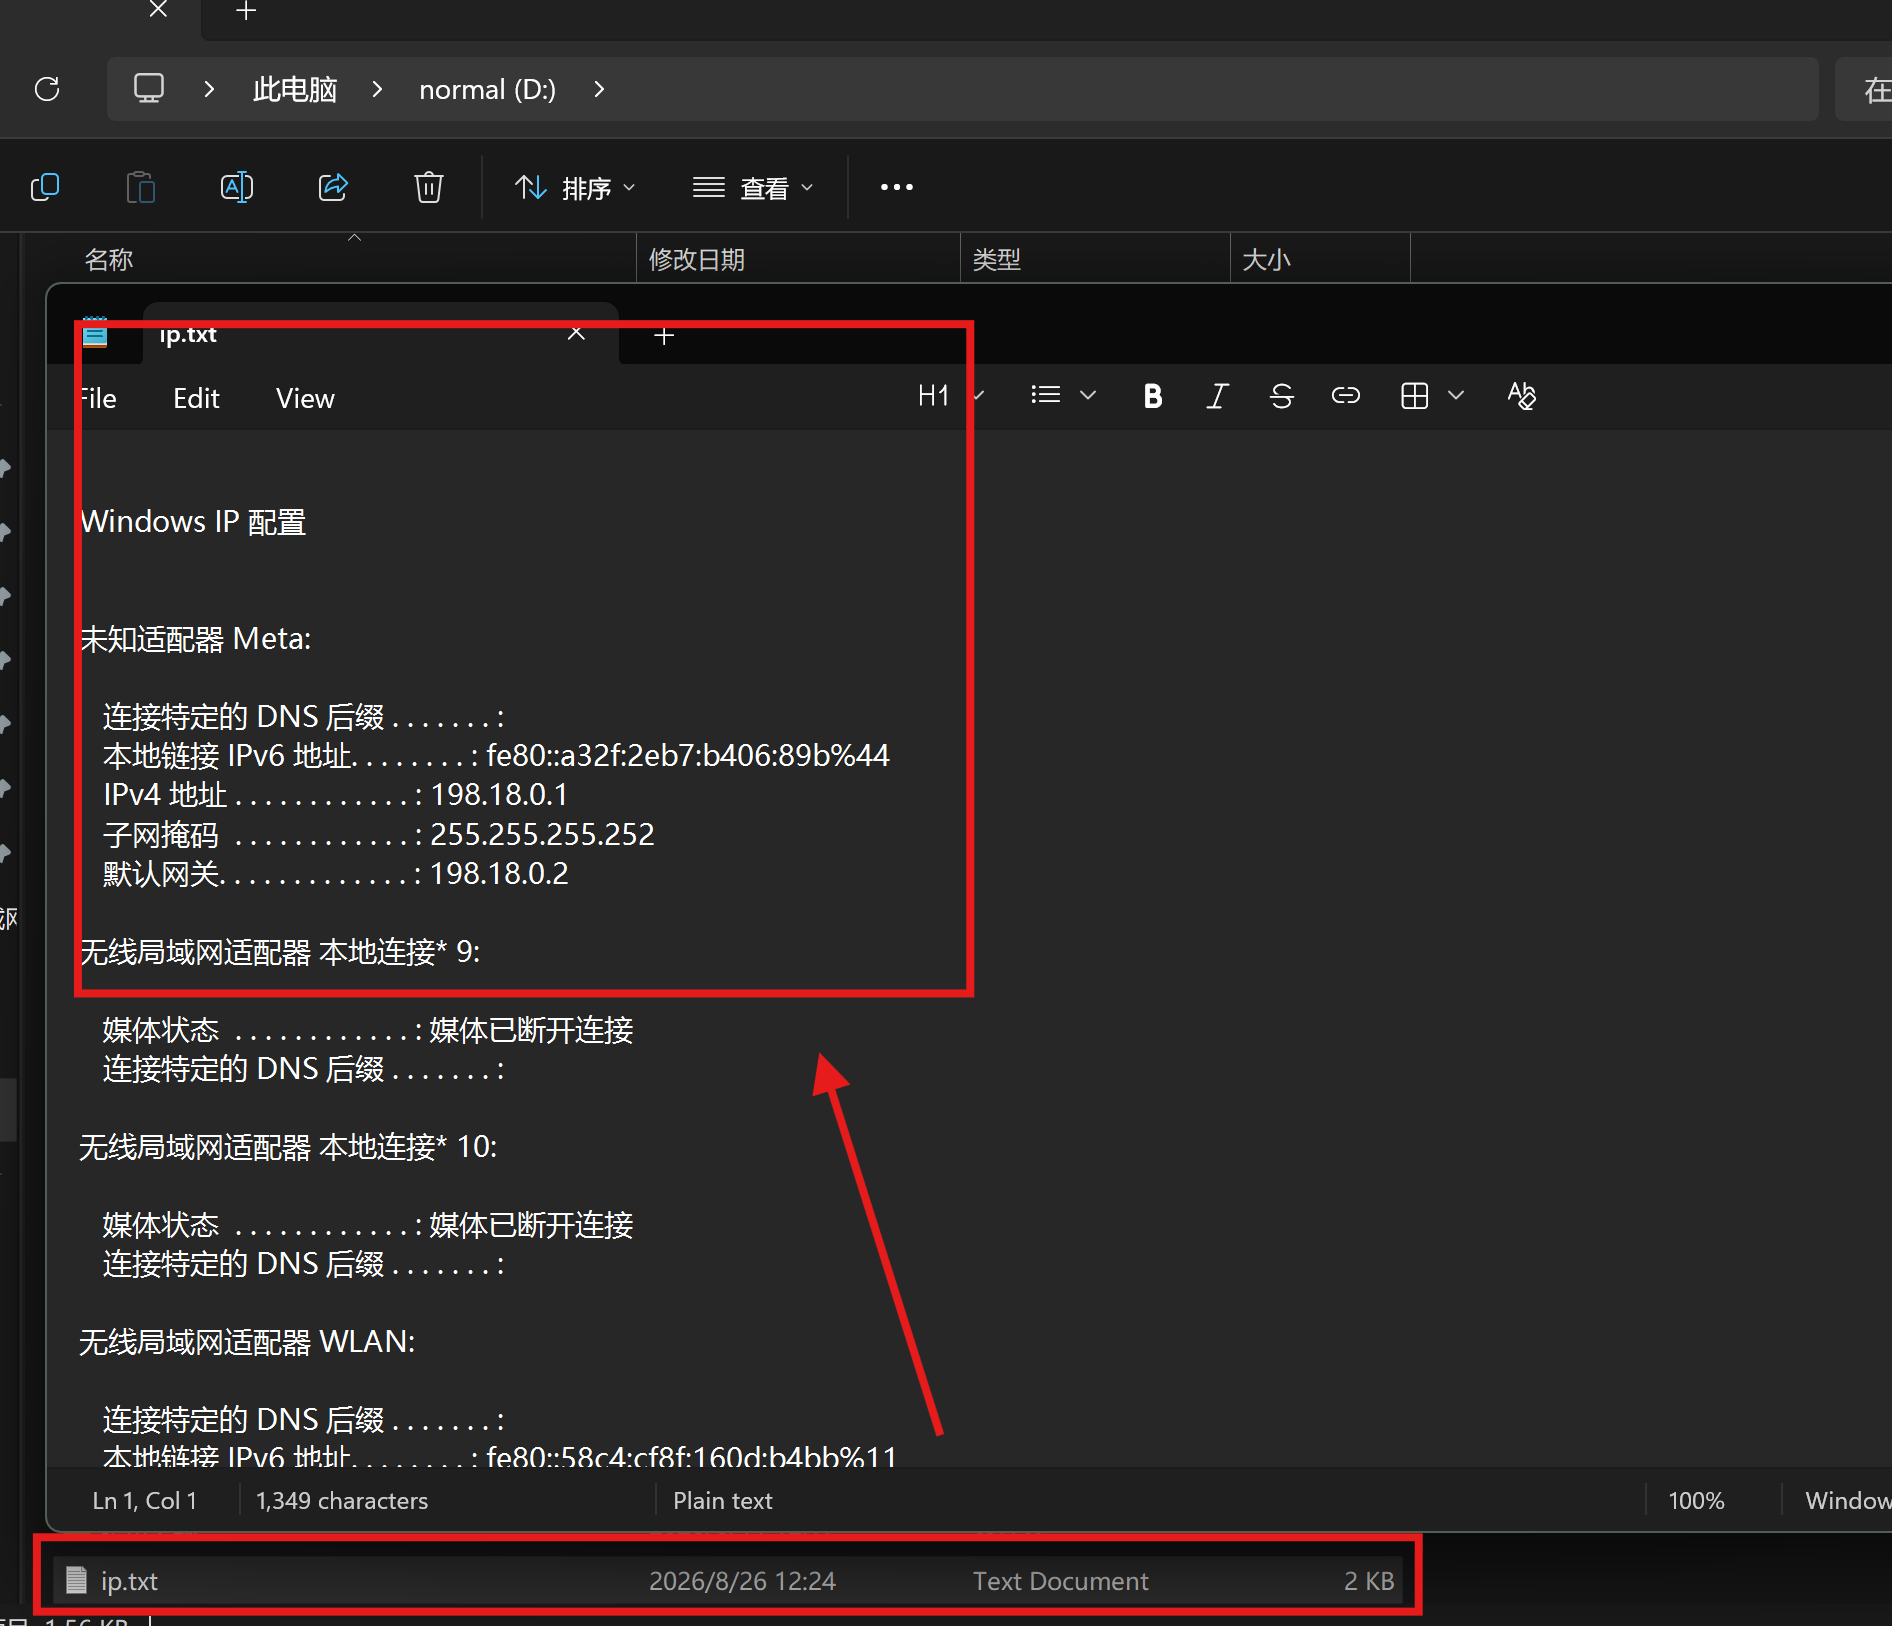Expand chevron after 此电脑 in address bar
Viewport: 1892px width, 1626px height.
[377, 89]
